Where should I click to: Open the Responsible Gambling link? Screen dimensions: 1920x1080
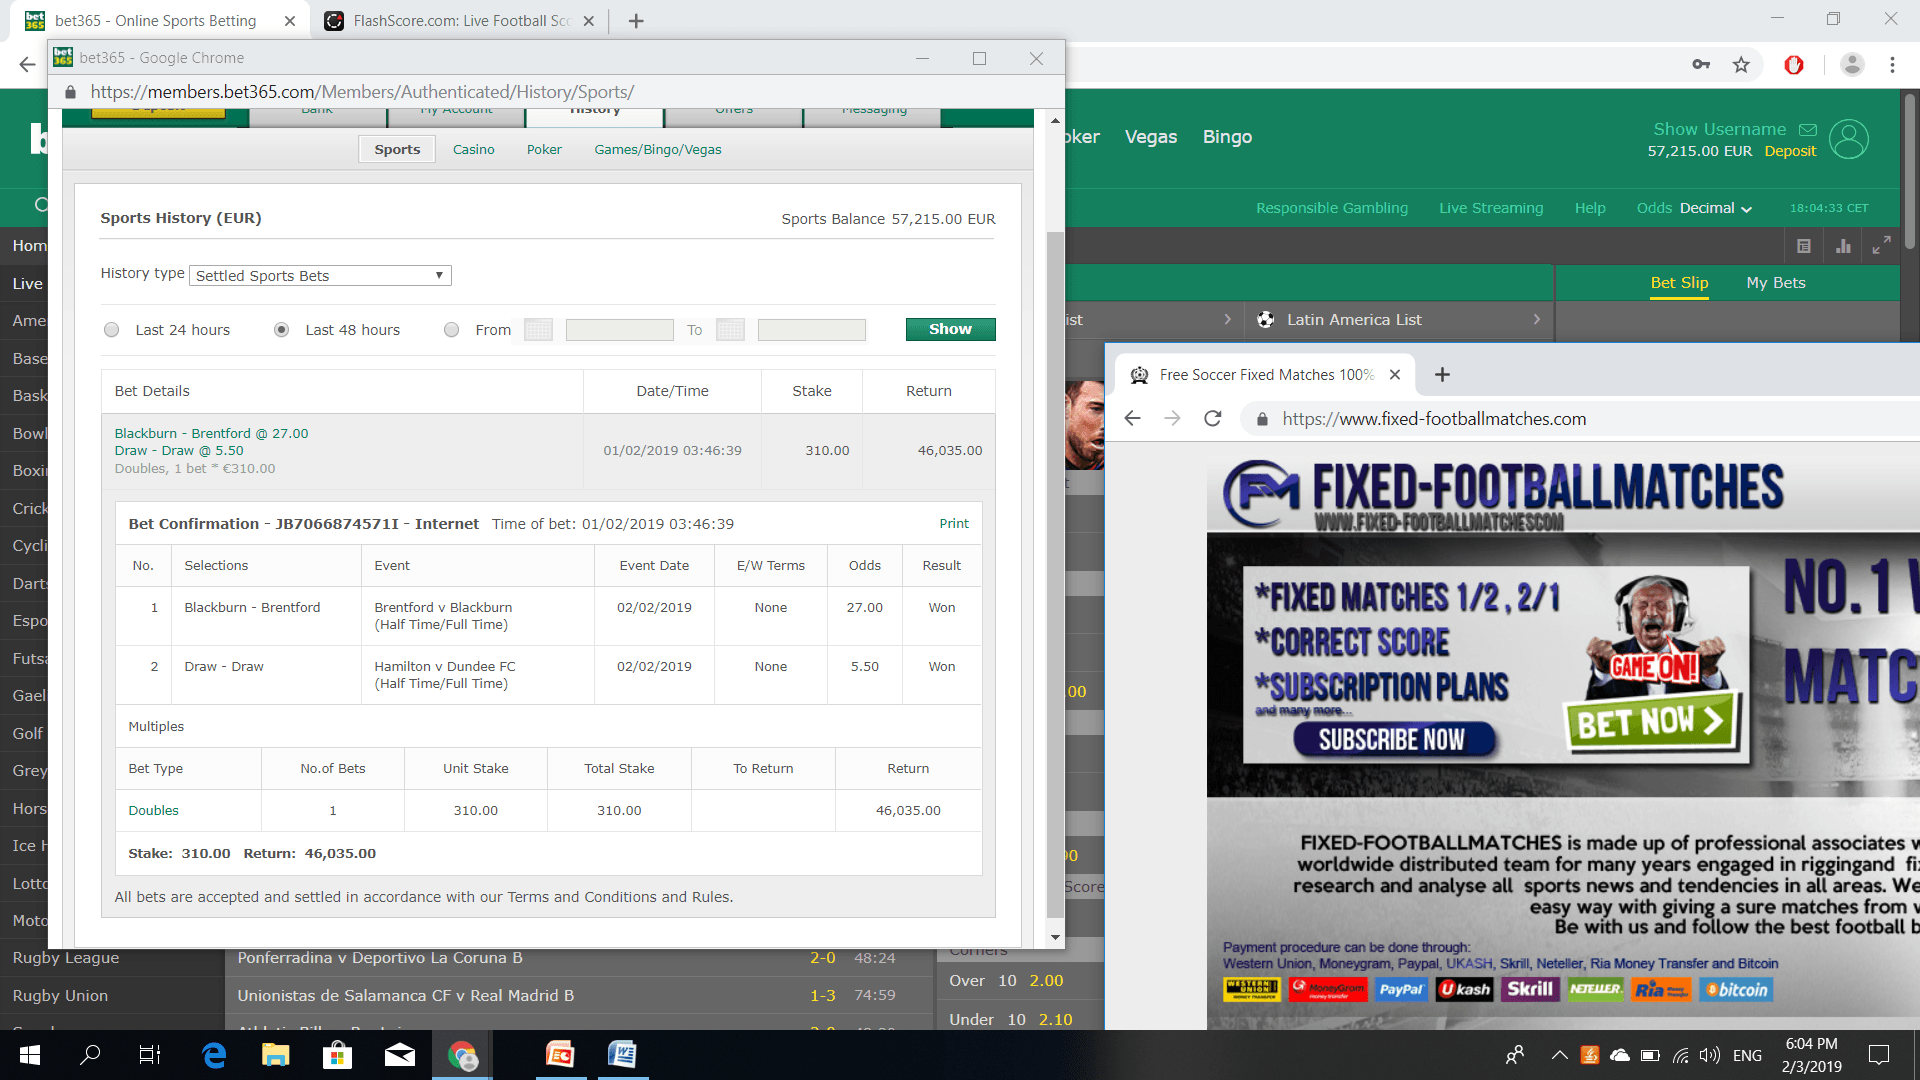coord(1332,208)
